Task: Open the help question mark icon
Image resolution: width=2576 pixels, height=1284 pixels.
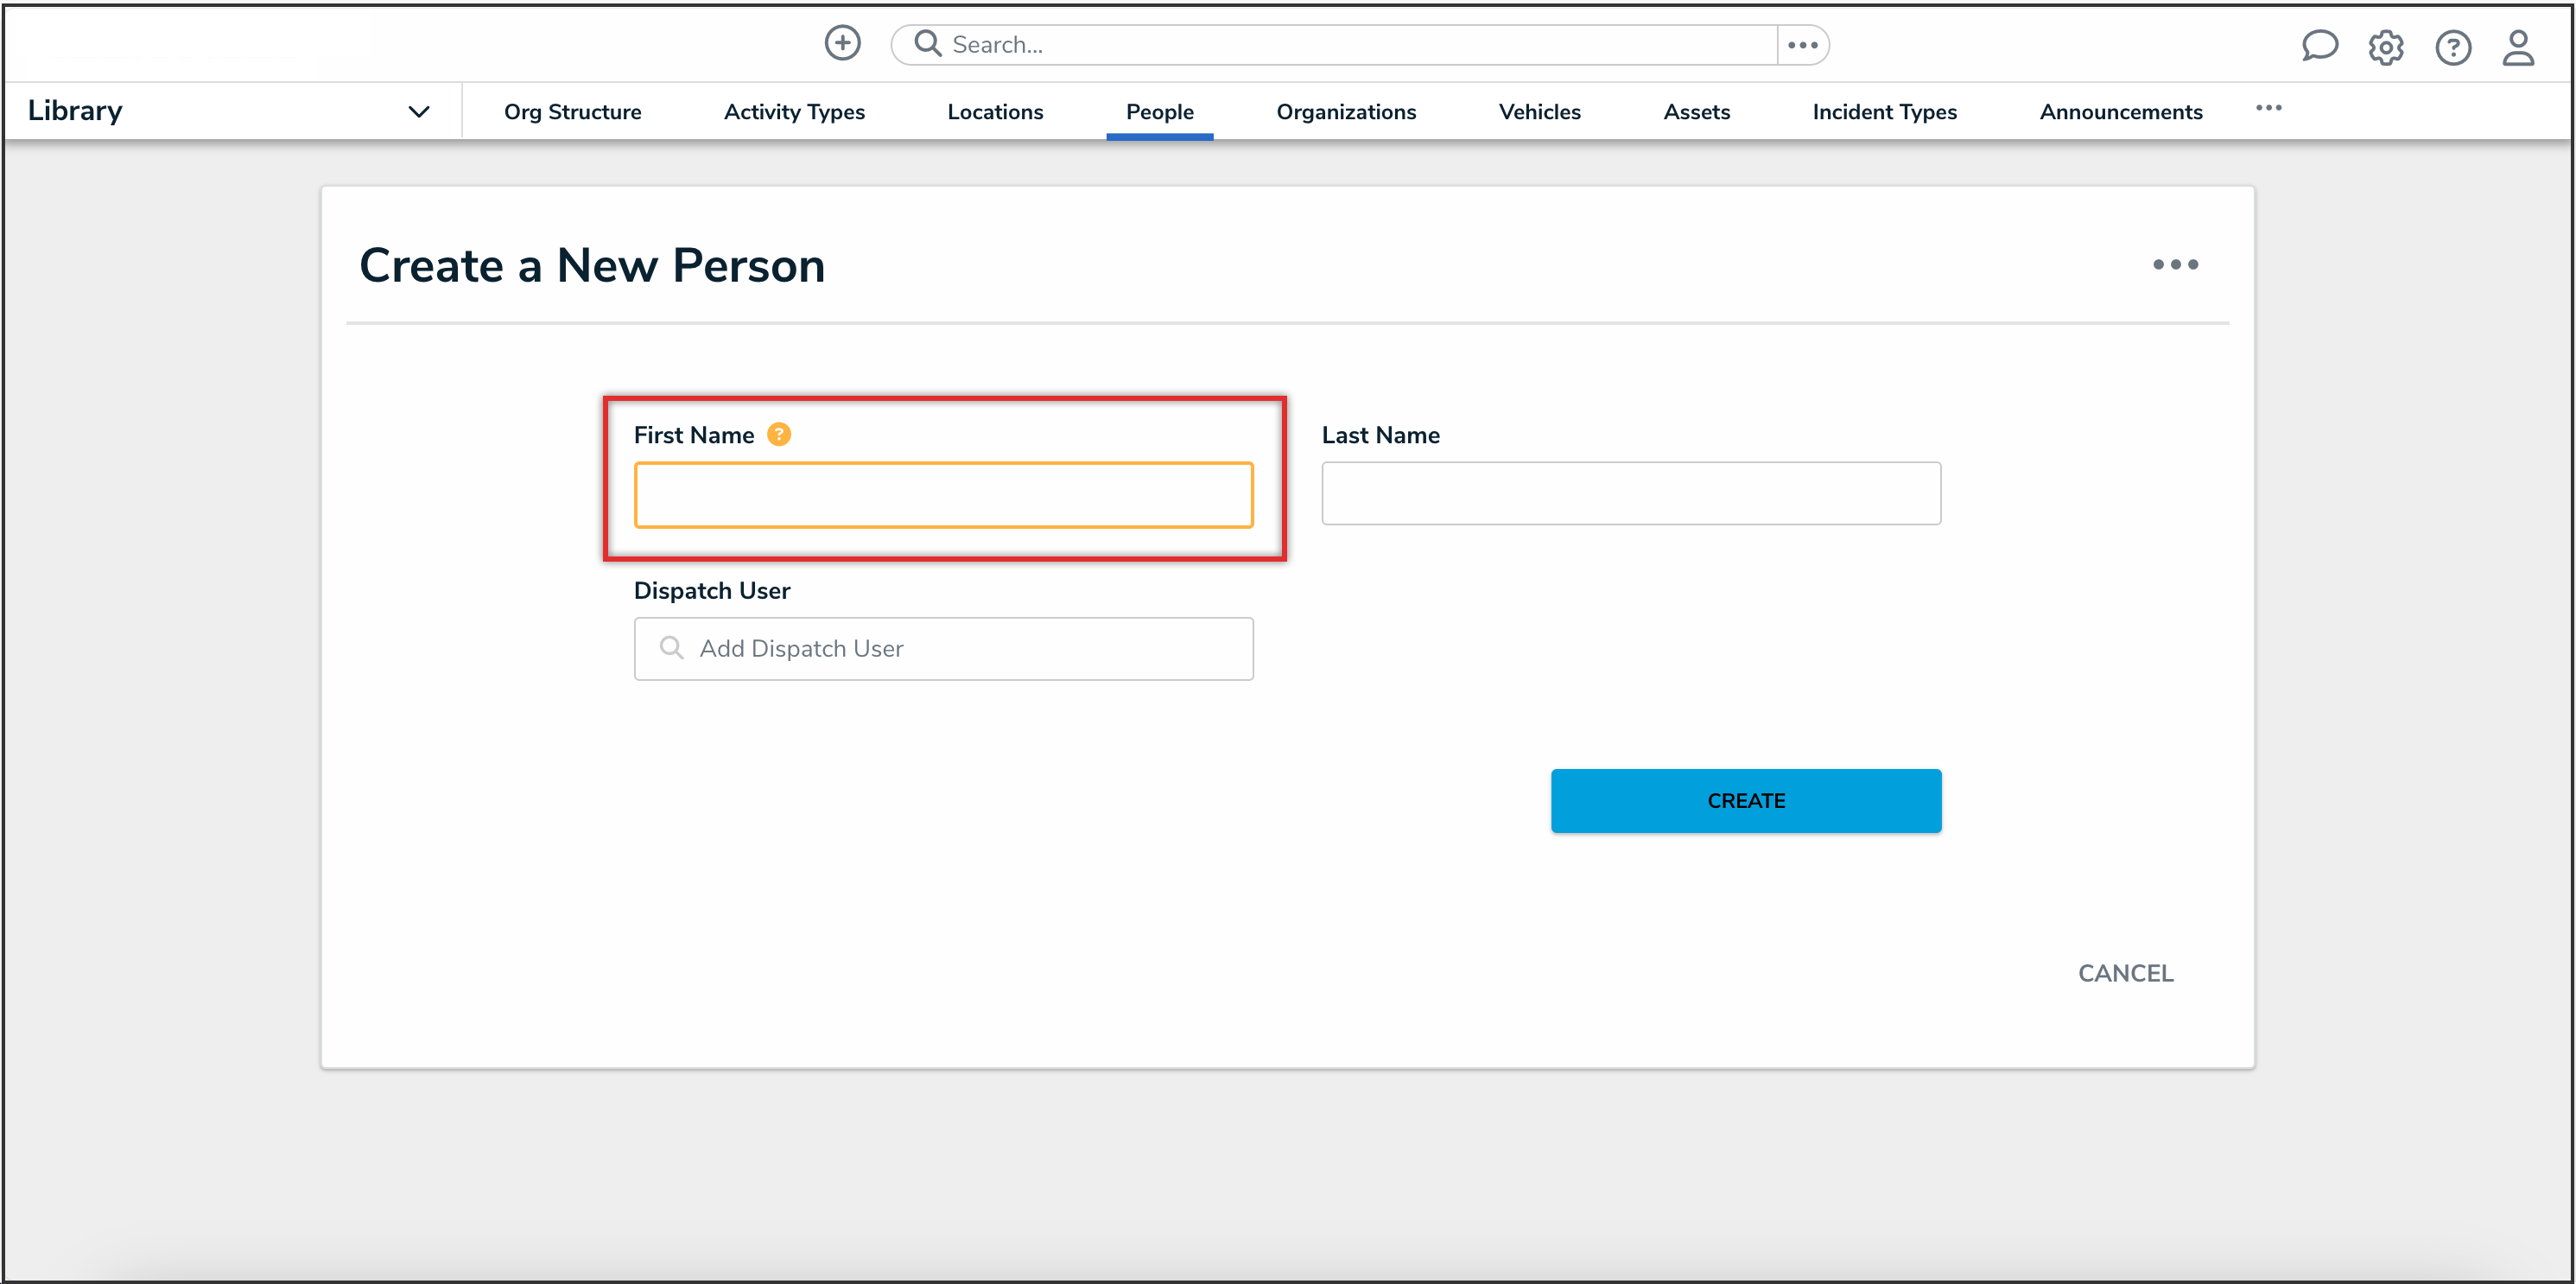Action: click(2452, 47)
